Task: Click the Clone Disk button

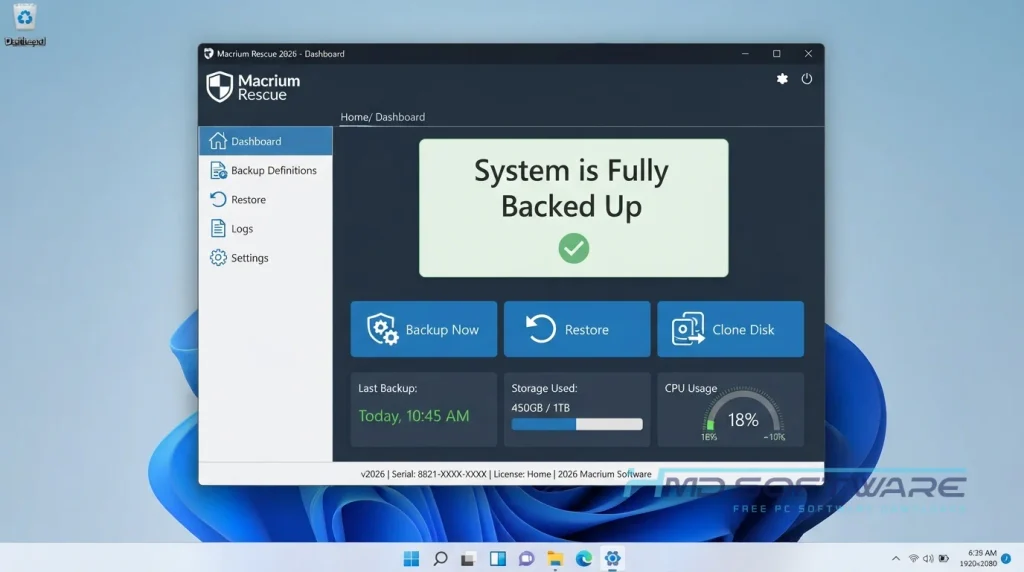Action: tap(730, 329)
